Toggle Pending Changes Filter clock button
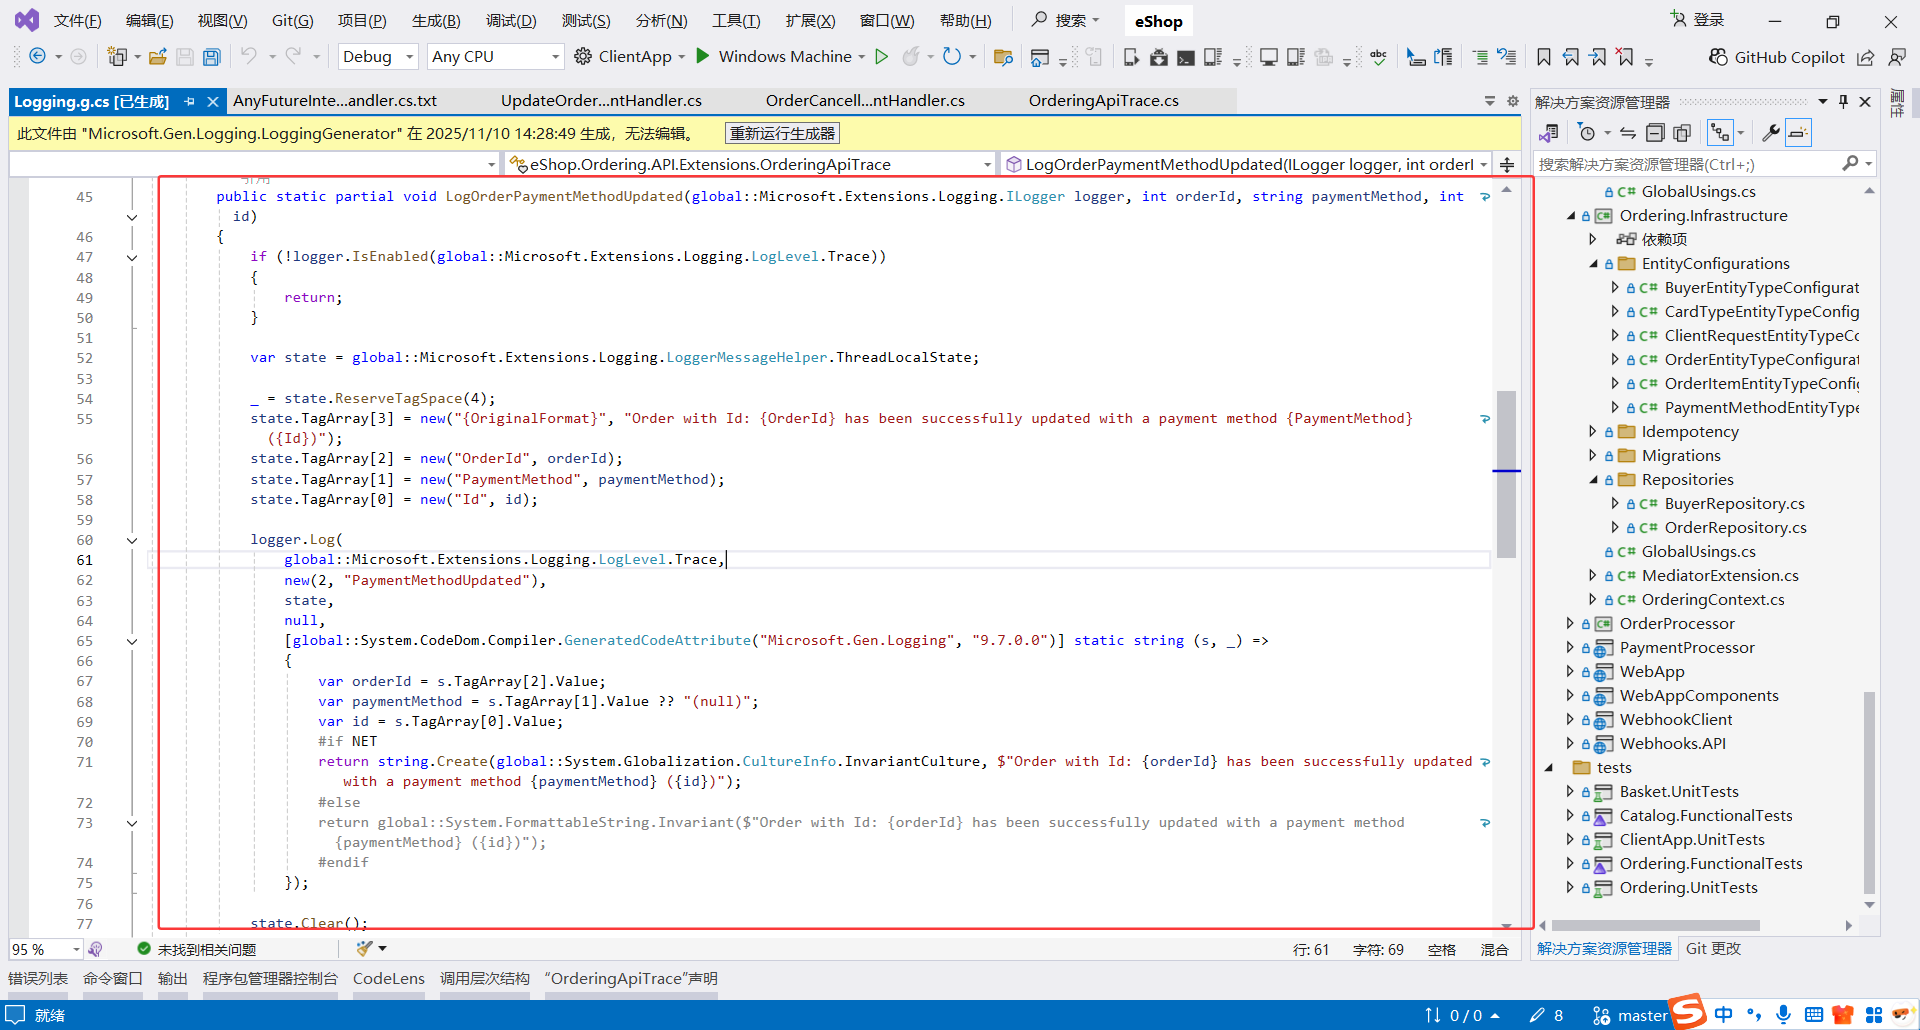This screenshot has height=1030, width=1920. [1586, 133]
